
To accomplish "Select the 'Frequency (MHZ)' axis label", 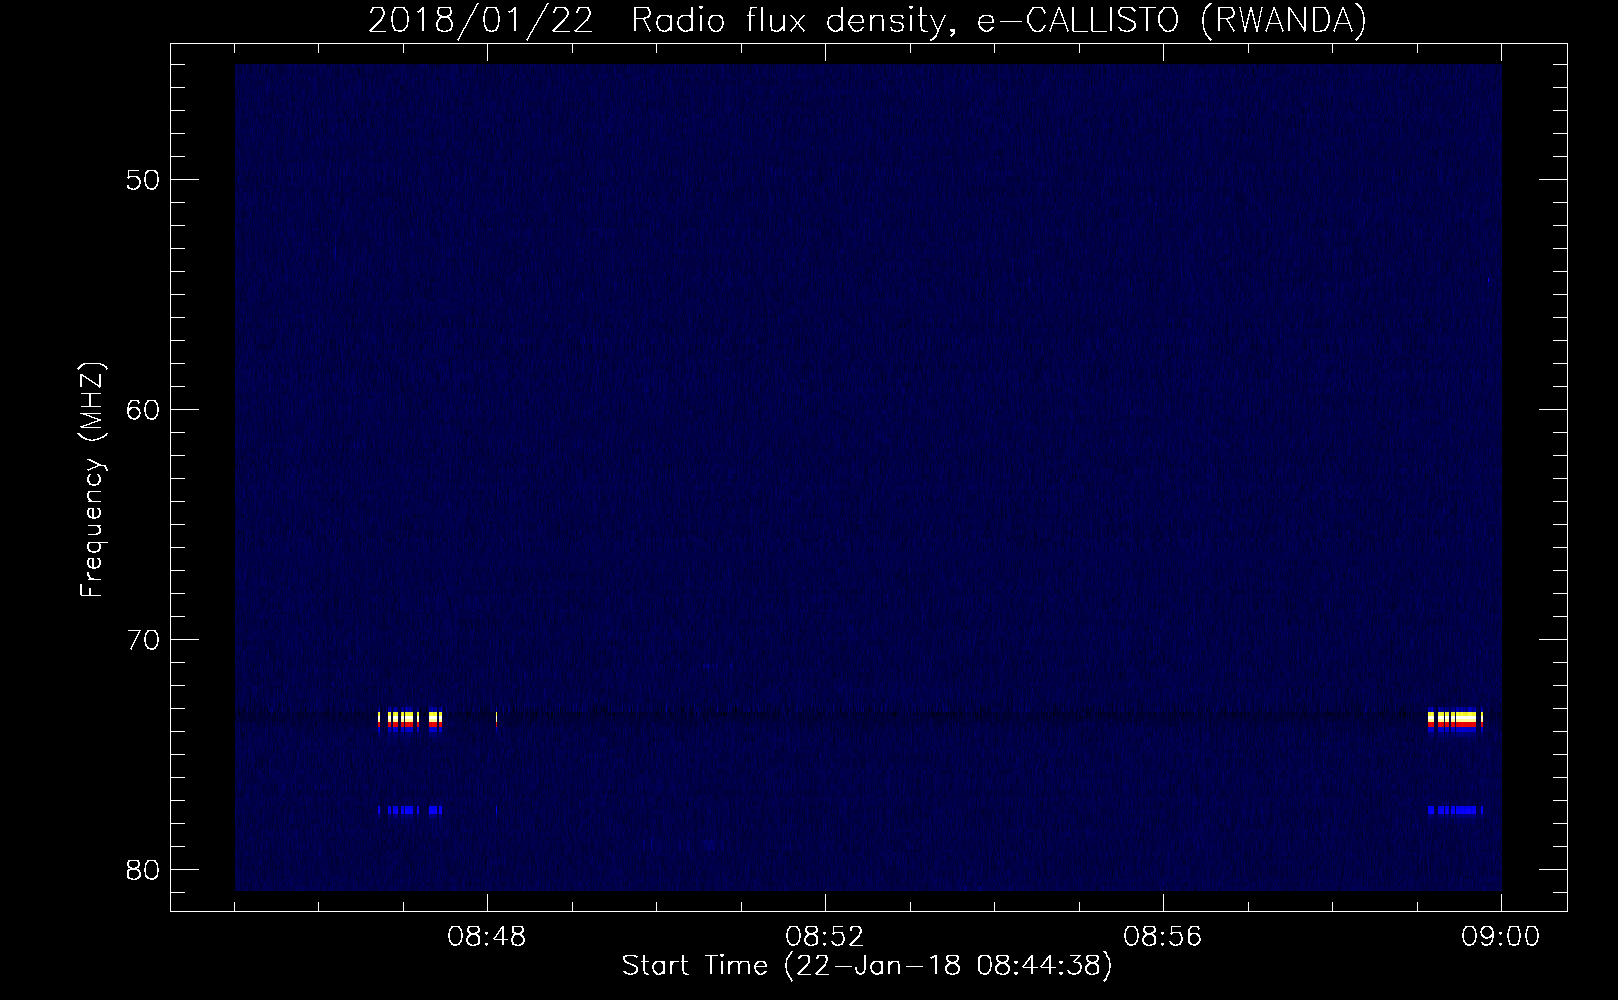I will (92, 480).
